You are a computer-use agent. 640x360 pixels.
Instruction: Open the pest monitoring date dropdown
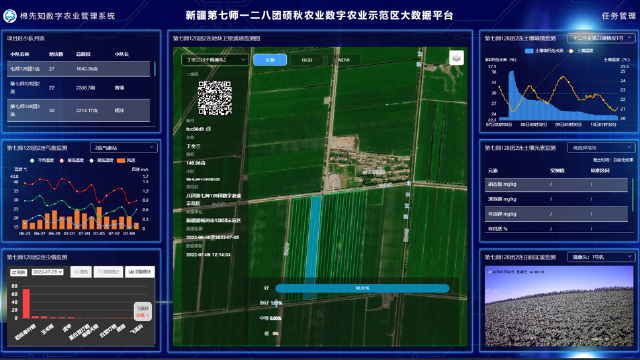[x=47, y=272]
